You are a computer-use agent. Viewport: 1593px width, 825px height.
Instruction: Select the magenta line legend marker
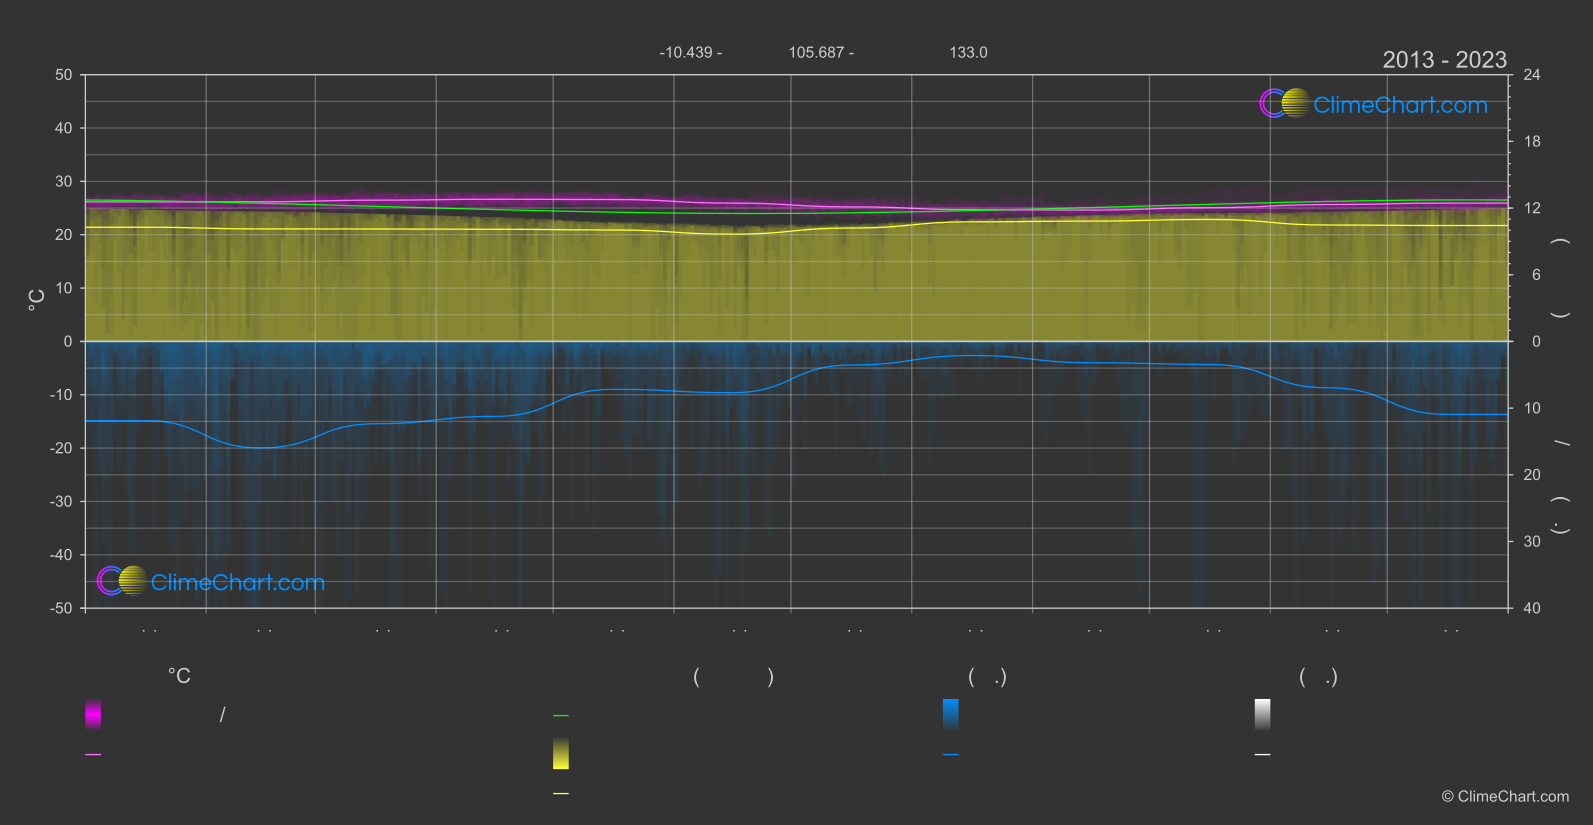(93, 755)
